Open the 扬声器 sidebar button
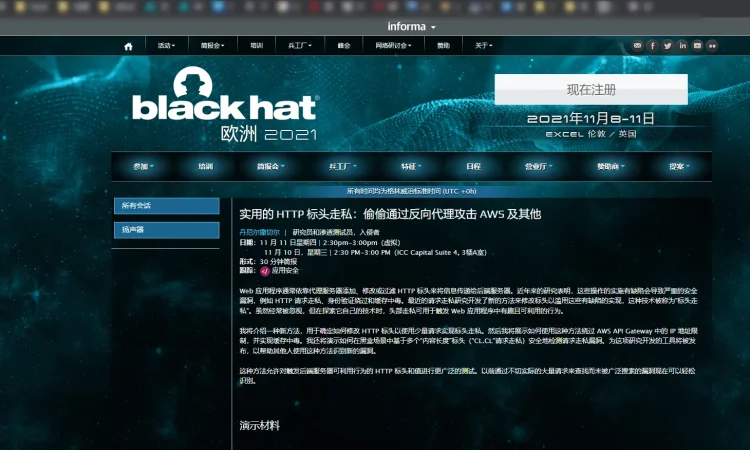750x450 pixels. [x=167, y=230]
